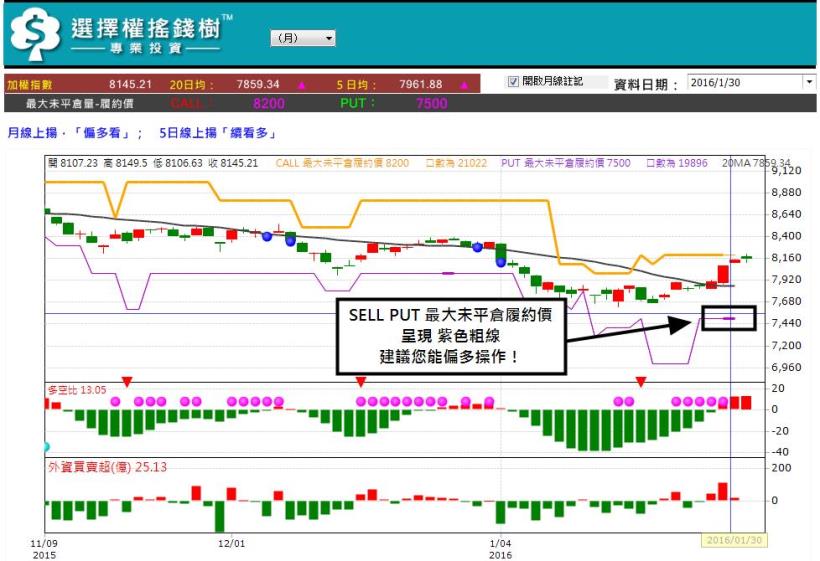Open the (月) period dropdown
The image size is (820, 561).
pos(303,38)
